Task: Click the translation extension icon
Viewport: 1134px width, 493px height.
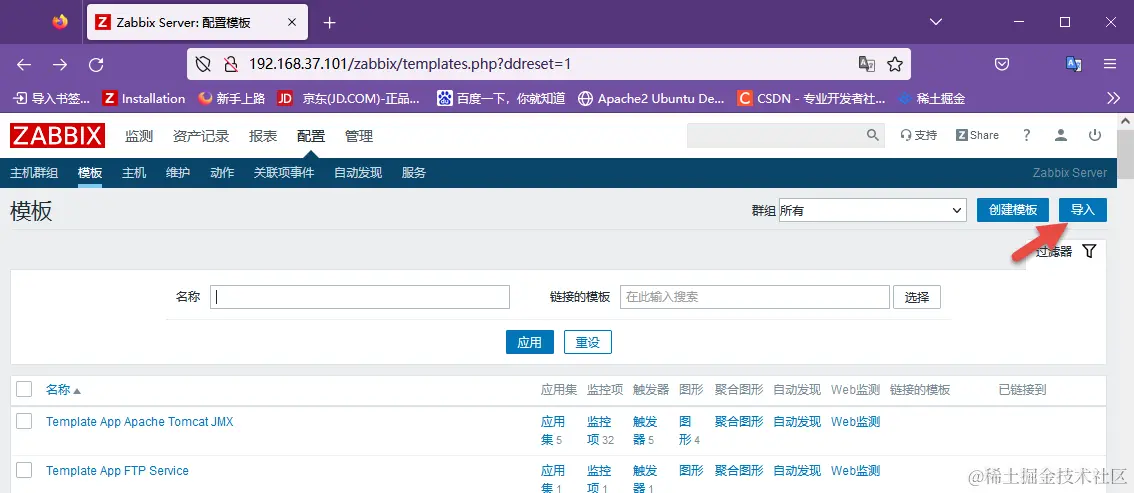Action: click(1074, 64)
